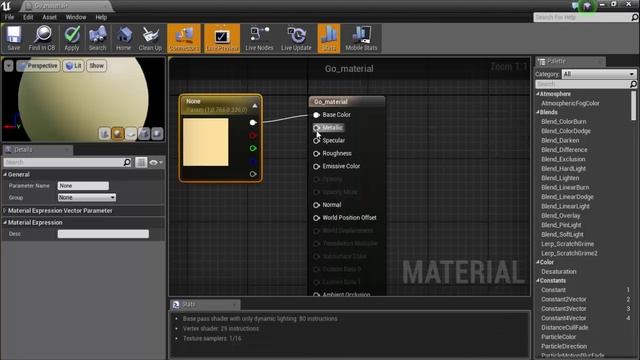Select Desaturation in the palette
This screenshot has height=360, width=640.
click(558, 272)
